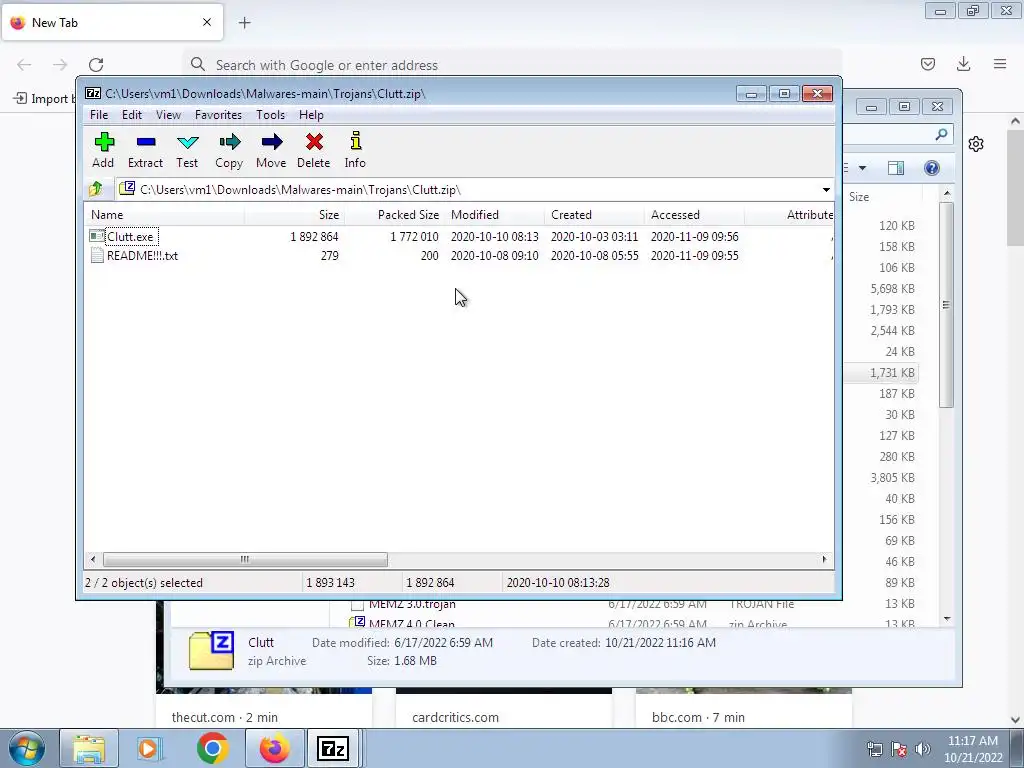
Task: Extract files using the Extract icon
Action: click(145, 150)
